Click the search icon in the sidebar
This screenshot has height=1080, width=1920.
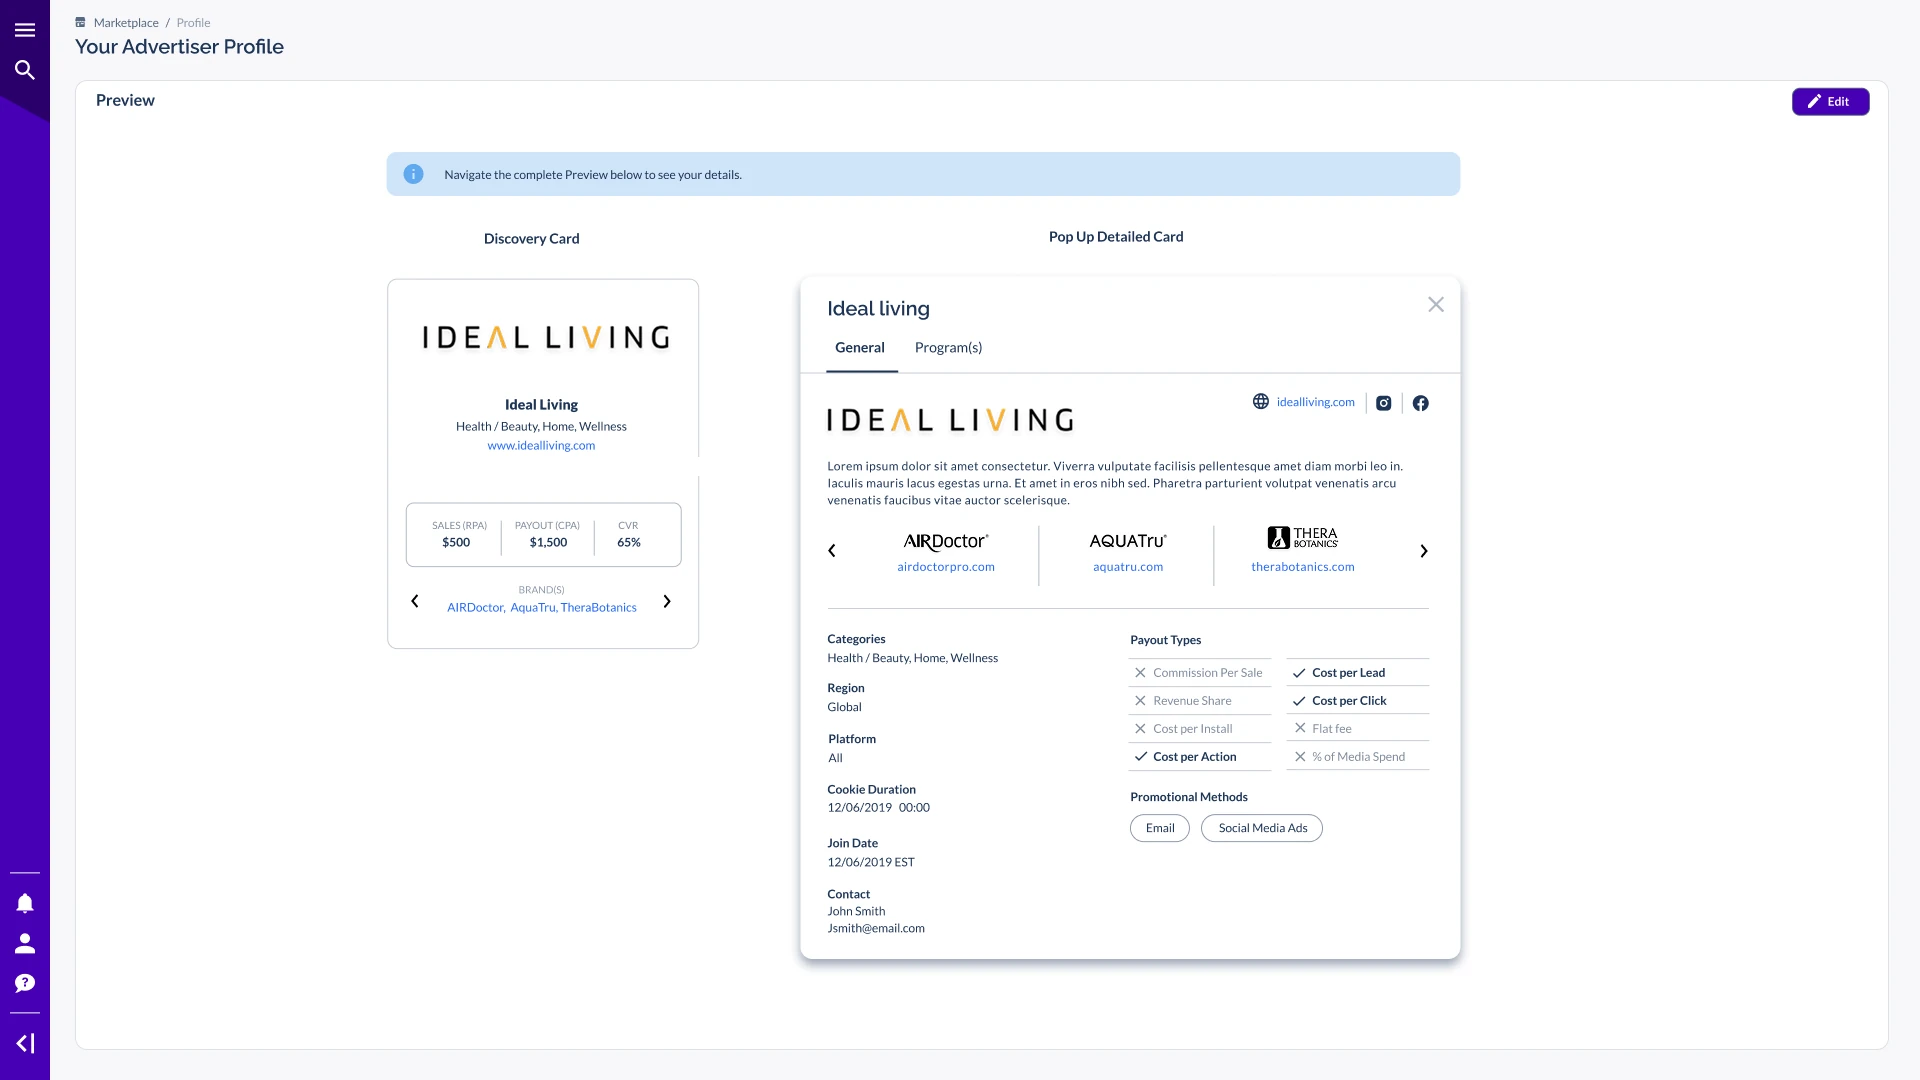25,70
